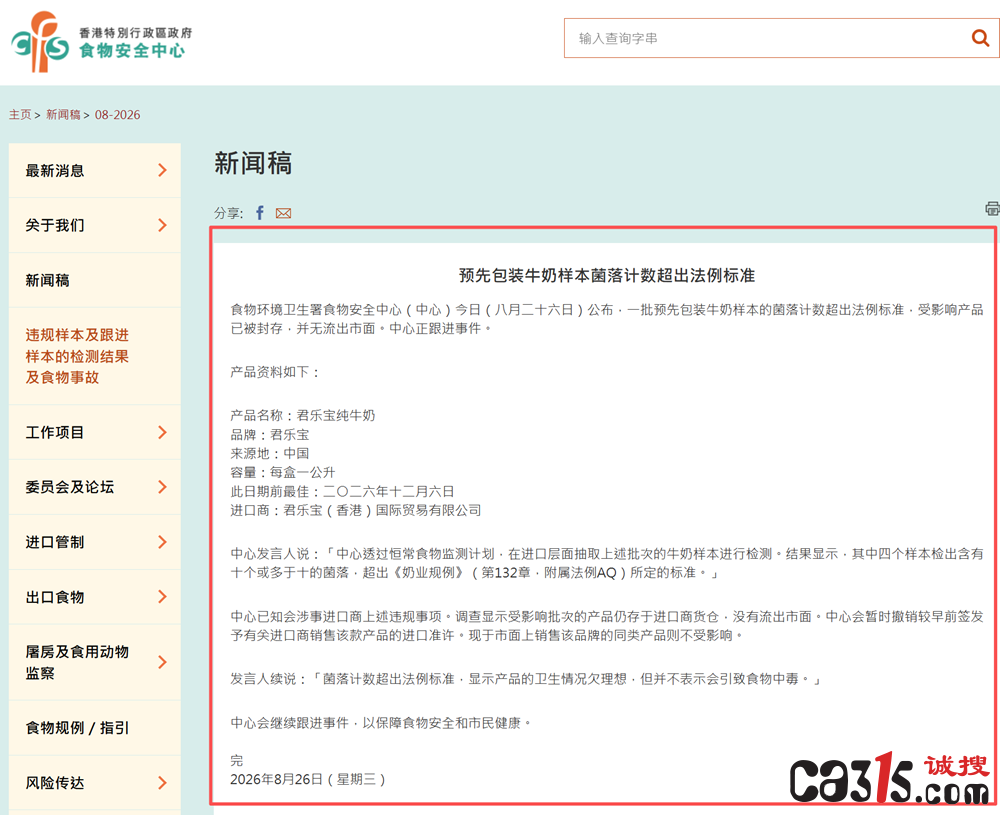Open 最新消息 sidebar menu

pyautogui.click(x=94, y=170)
